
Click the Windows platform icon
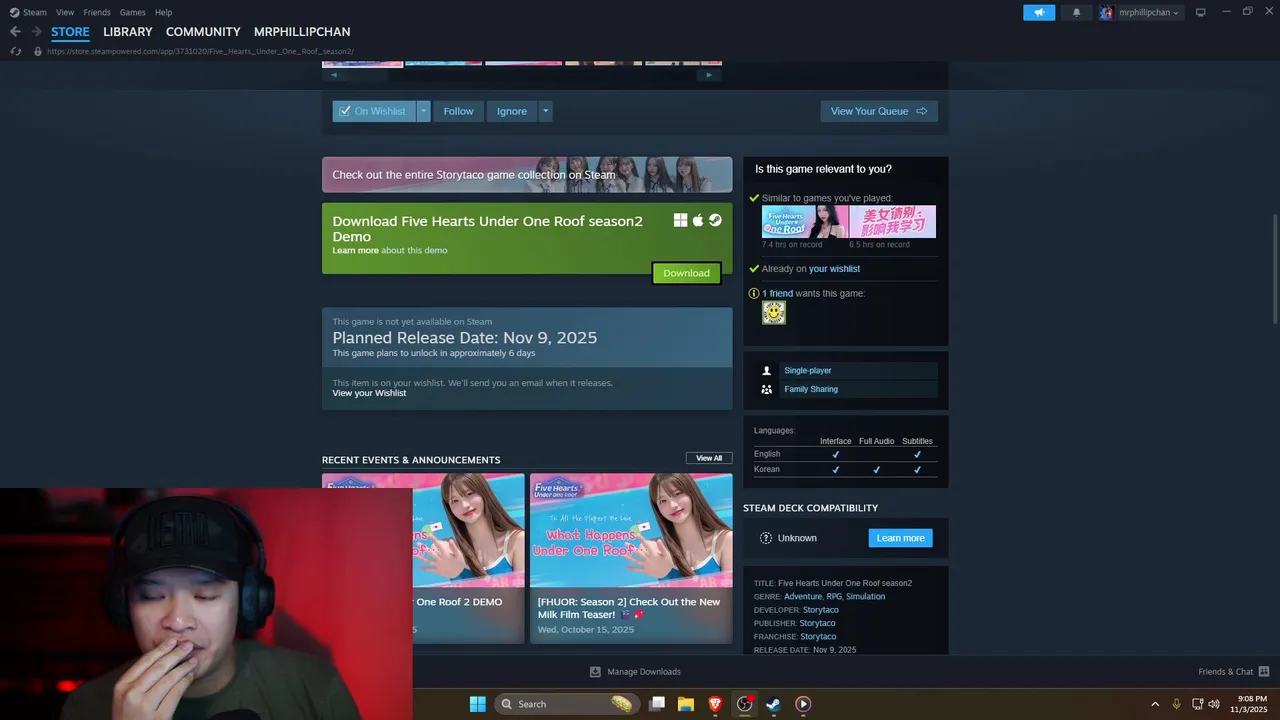[x=681, y=220]
